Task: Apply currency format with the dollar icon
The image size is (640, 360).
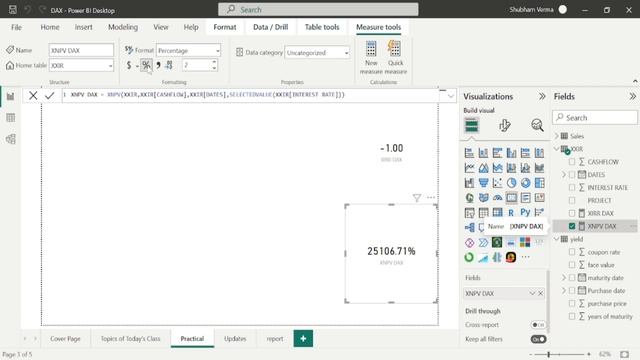Action: tap(129, 65)
